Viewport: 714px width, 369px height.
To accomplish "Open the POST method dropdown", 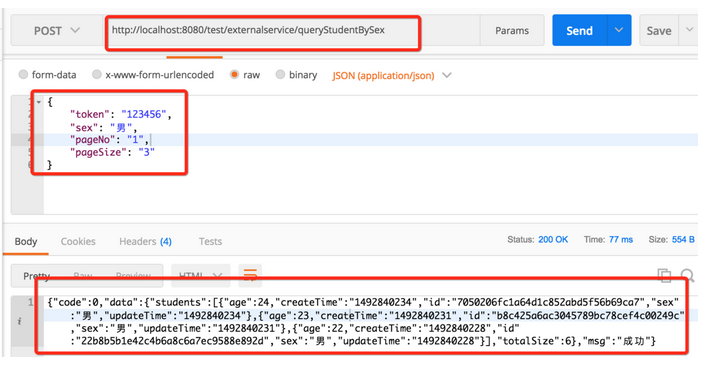I will point(57,31).
